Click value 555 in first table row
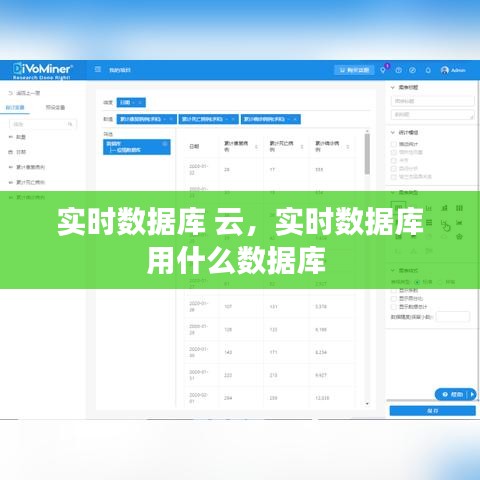Viewport: 480px width, 480px height. click(x=319, y=170)
